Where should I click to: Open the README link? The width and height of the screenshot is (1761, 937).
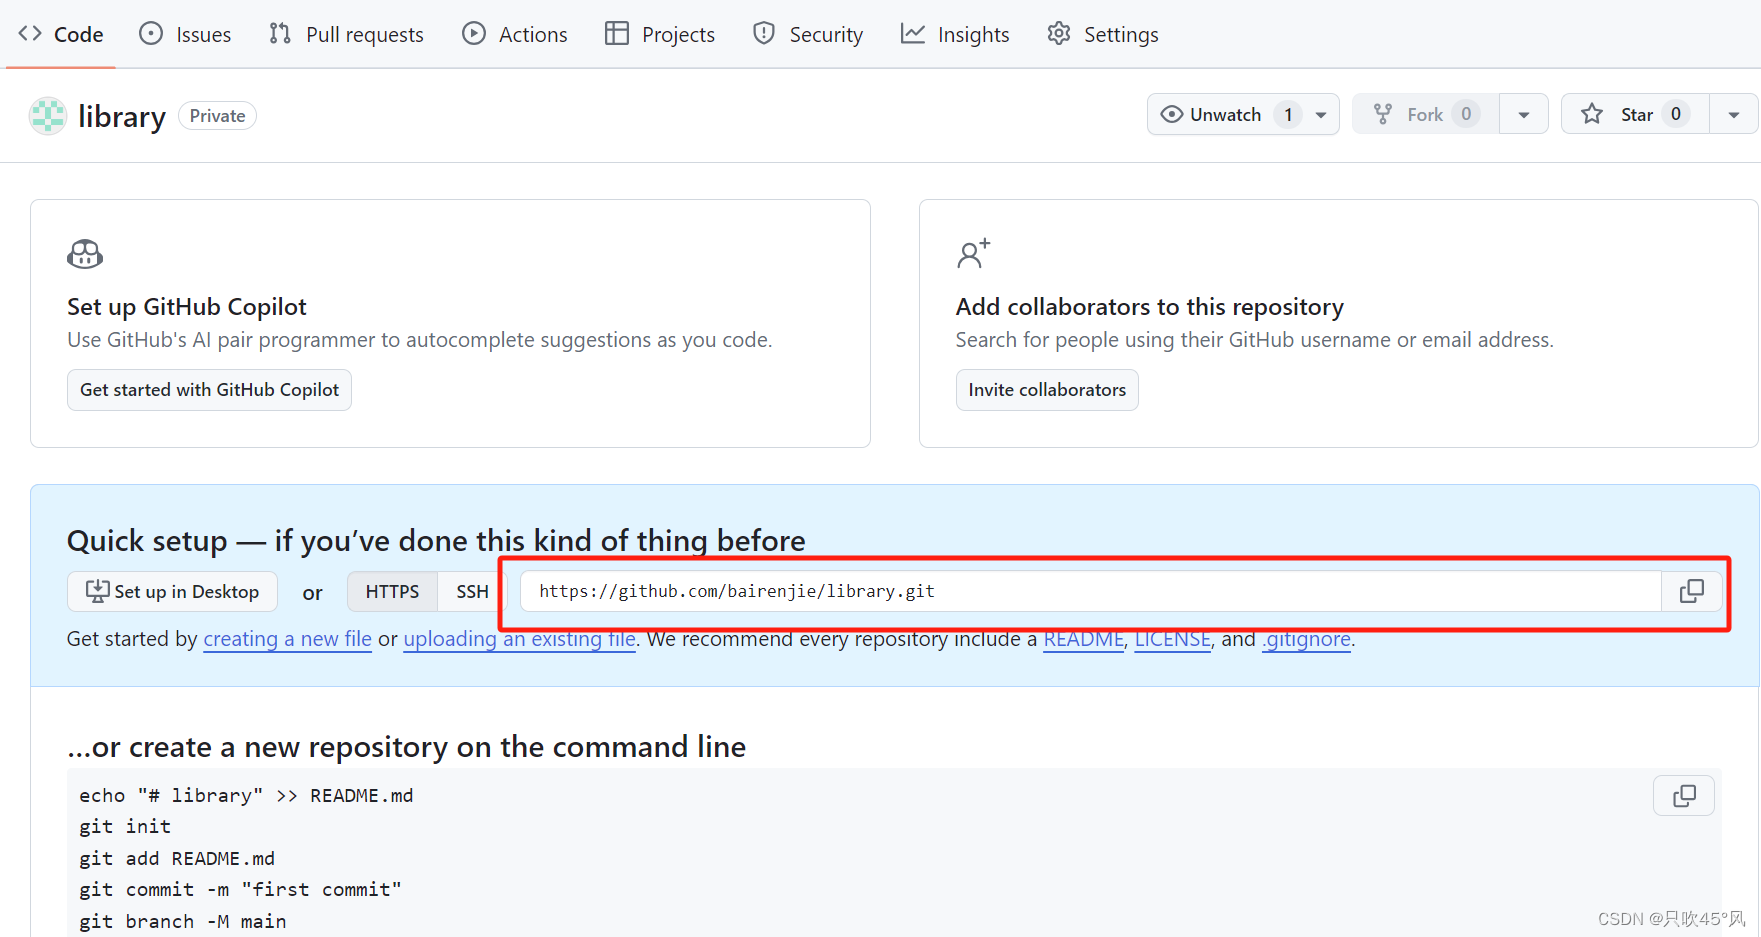coord(1084,639)
